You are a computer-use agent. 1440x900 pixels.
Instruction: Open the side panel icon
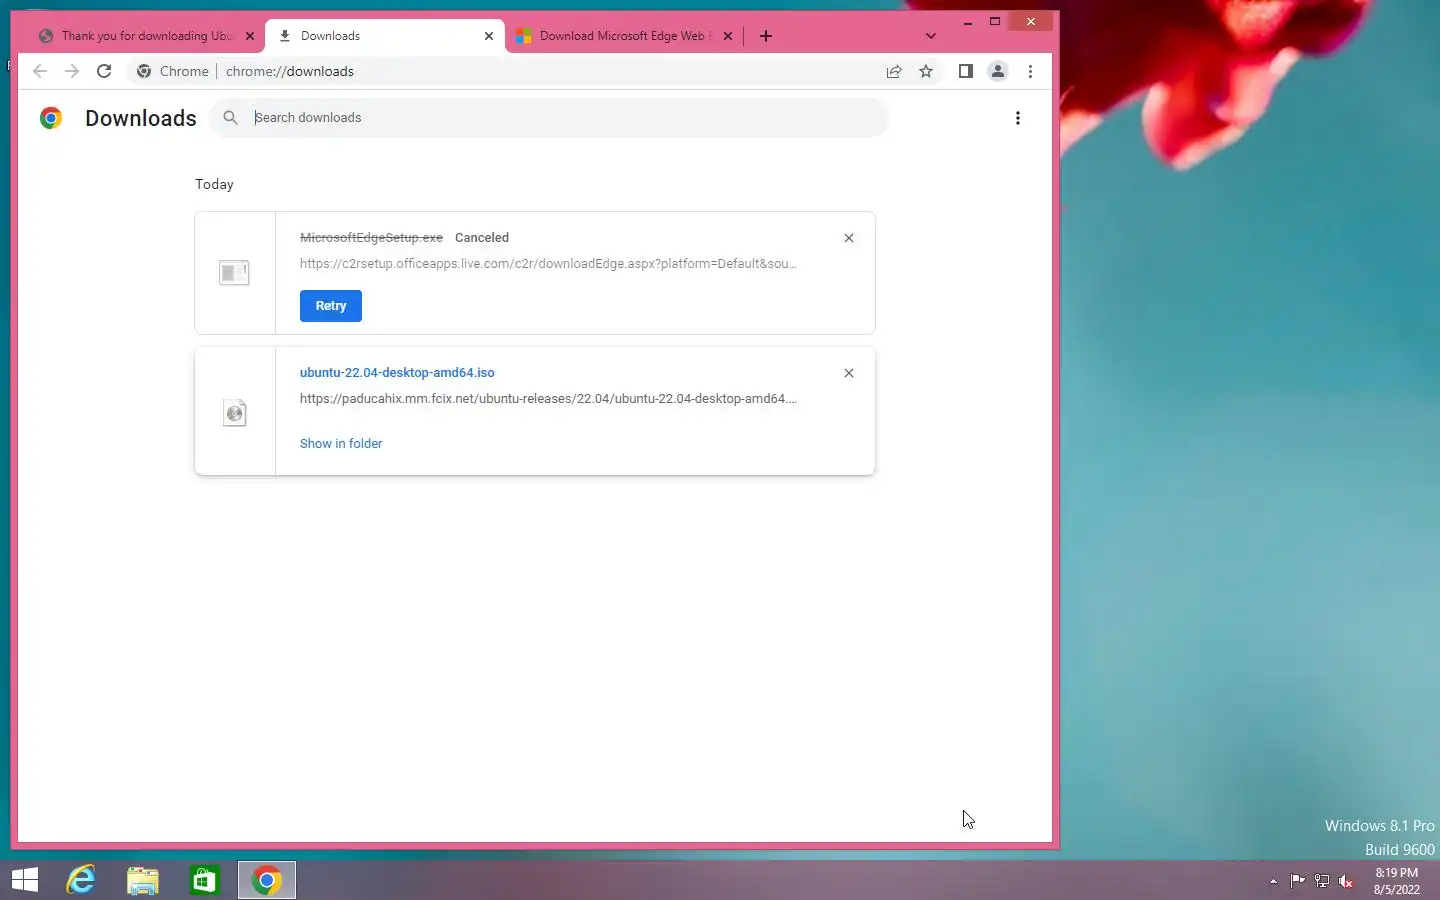pyautogui.click(x=965, y=71)
